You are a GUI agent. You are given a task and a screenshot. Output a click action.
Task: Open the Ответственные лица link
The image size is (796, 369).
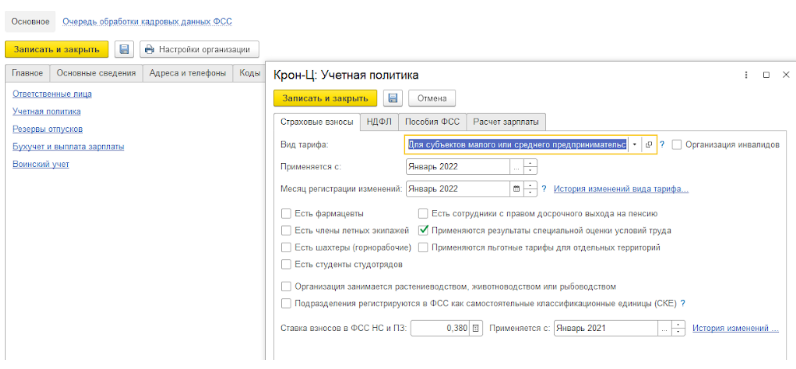pos(52,94)
